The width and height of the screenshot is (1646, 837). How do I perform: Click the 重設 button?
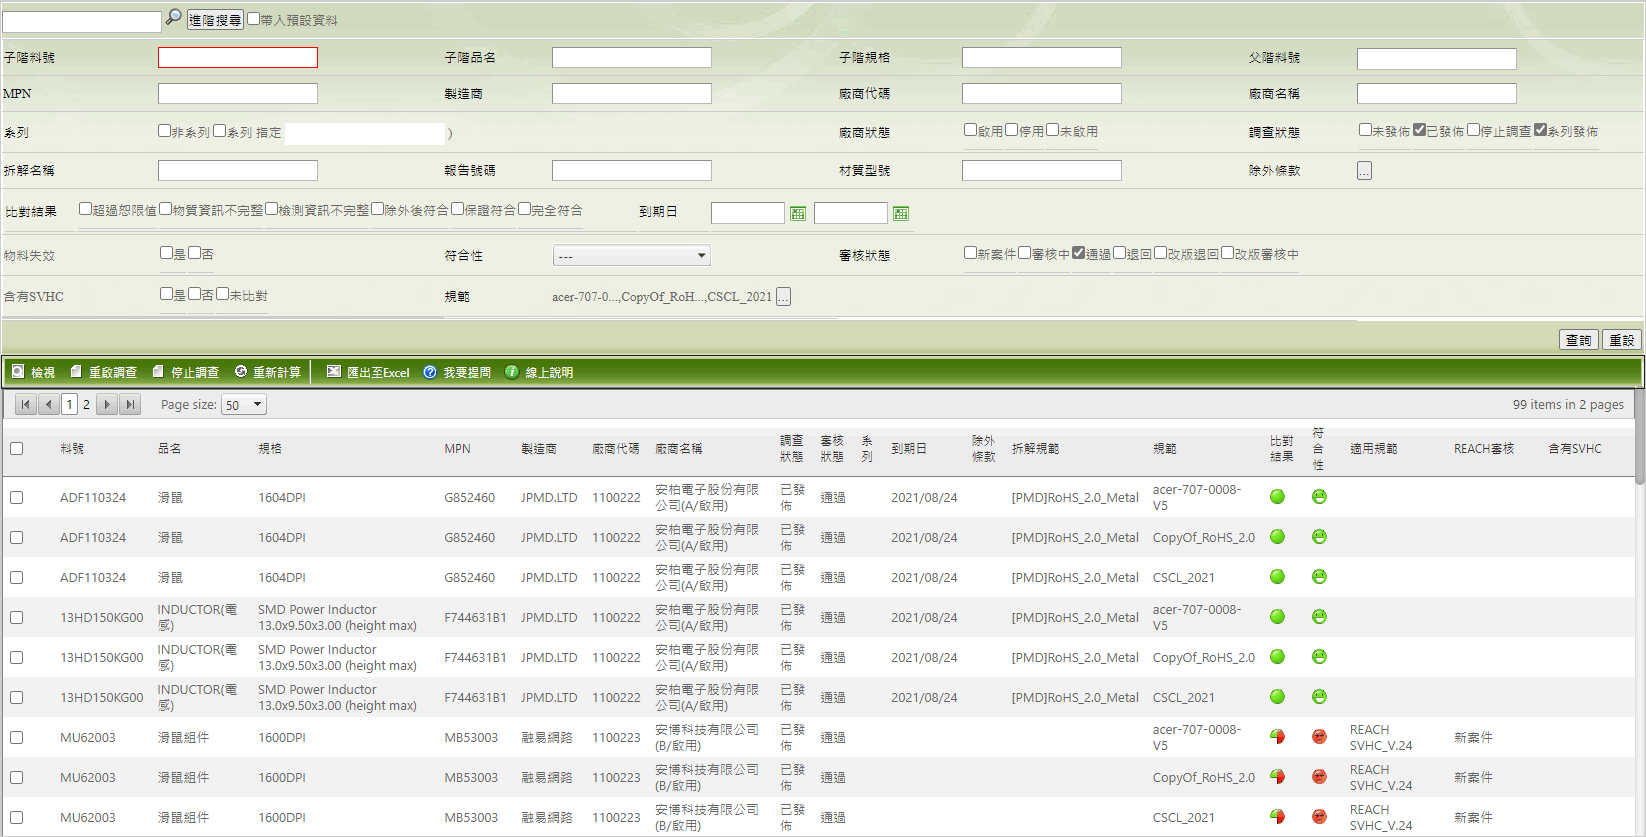coord(1622,340)
